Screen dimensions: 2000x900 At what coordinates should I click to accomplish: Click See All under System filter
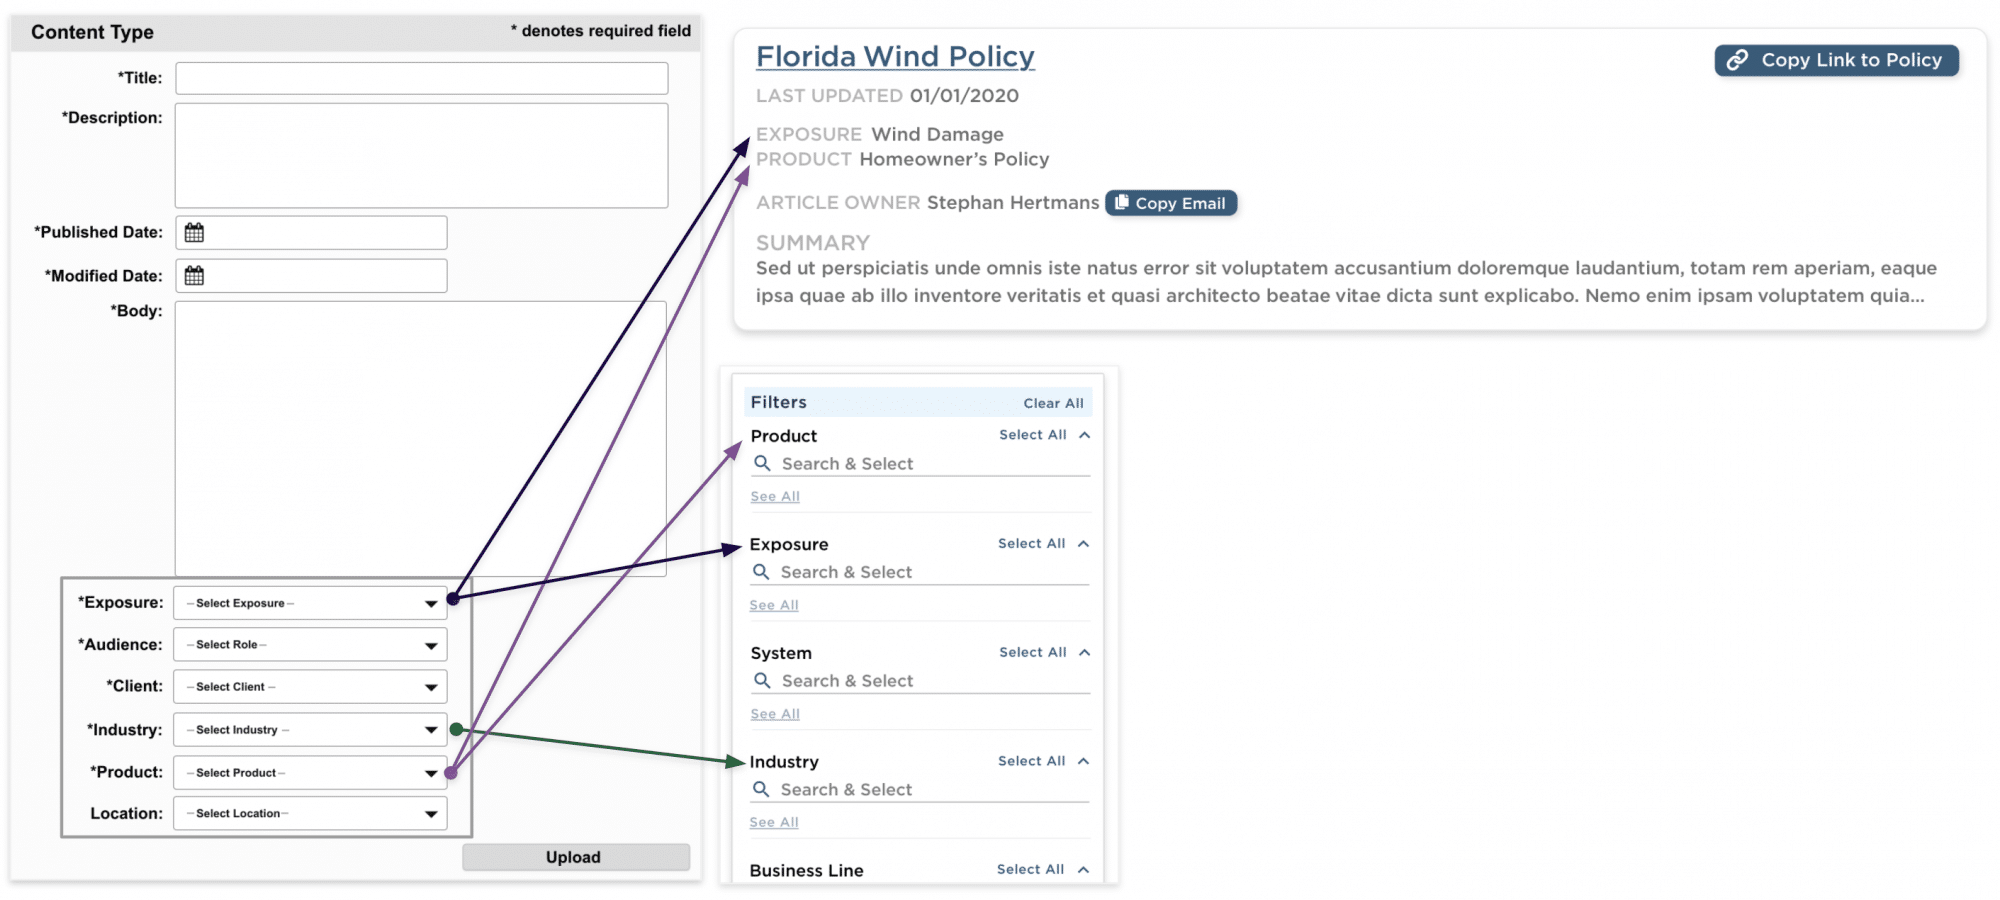pyautogui.click(x=775, y=714)
